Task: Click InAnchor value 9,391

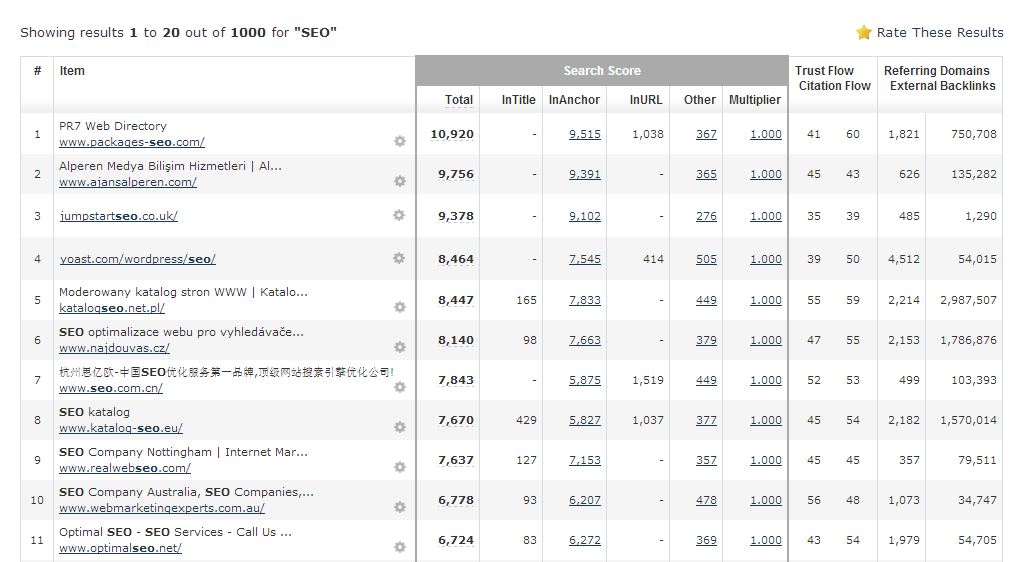Action: [585, 175]
